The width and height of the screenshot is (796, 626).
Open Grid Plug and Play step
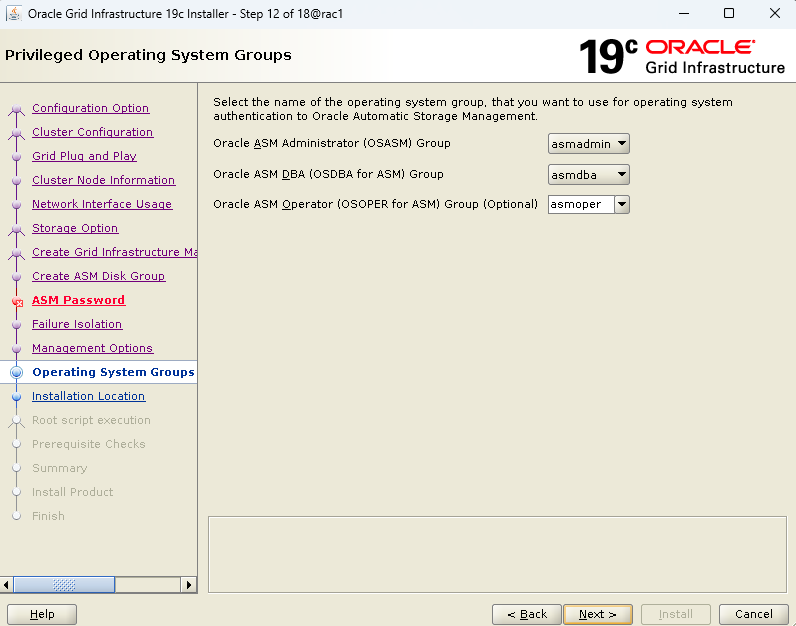[84, 156]
